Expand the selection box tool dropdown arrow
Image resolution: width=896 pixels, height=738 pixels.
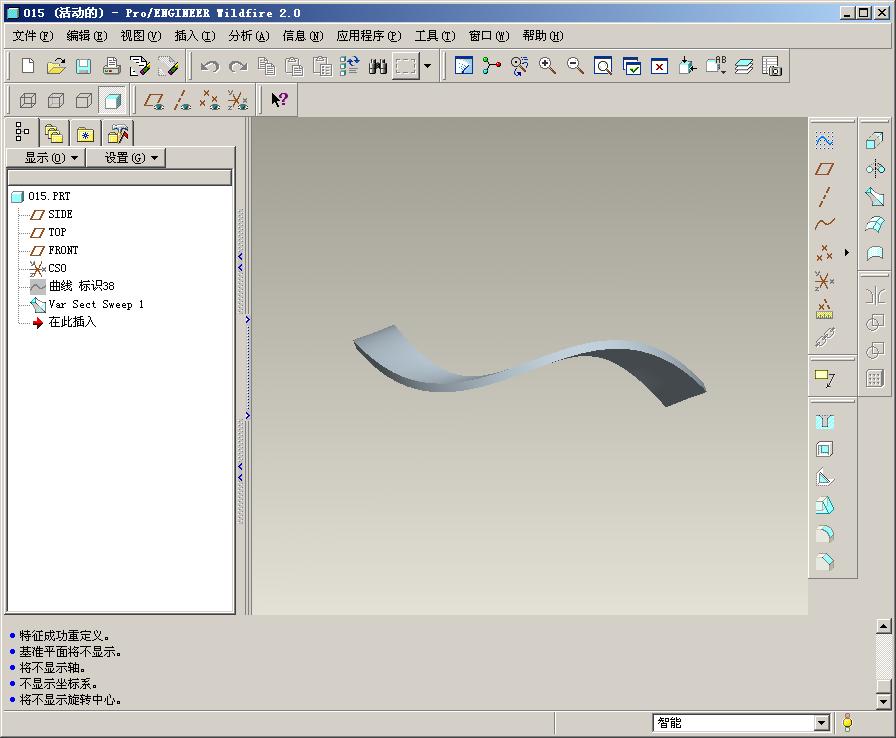[427, 66]
